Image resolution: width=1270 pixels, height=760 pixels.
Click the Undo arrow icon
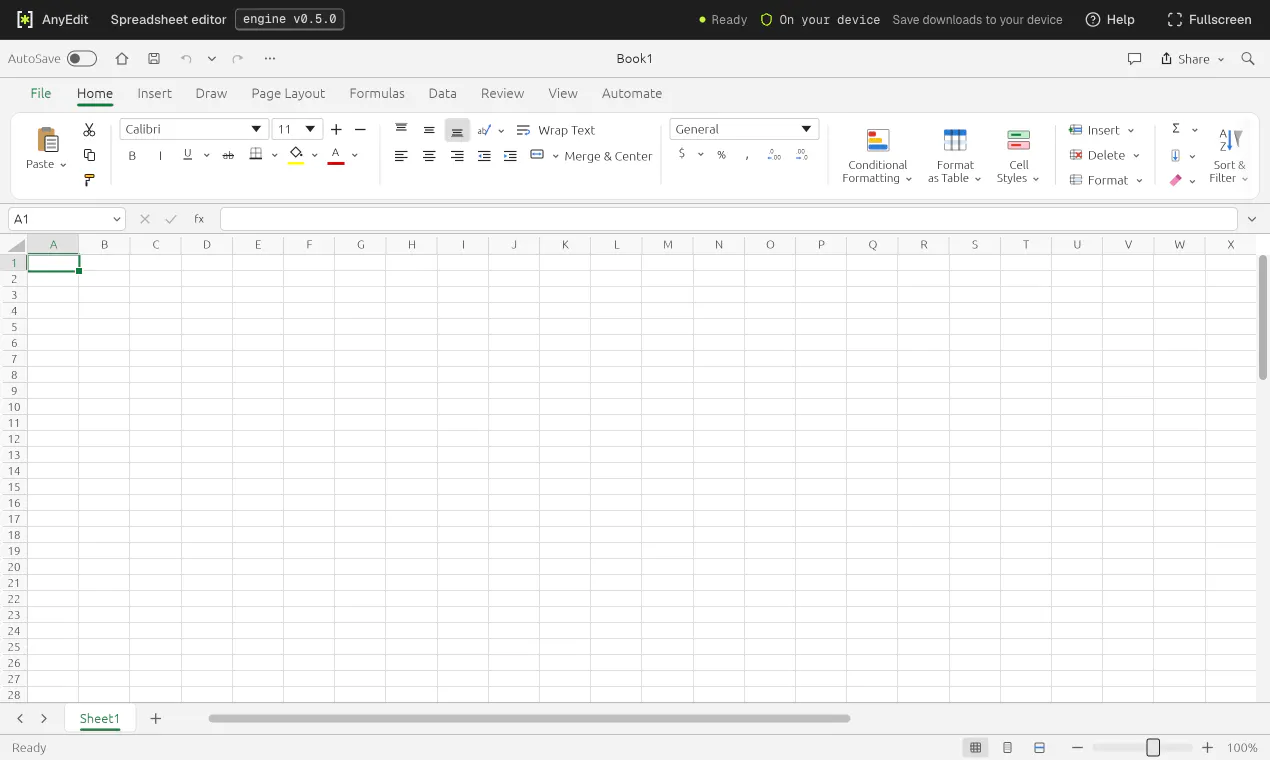[x=186, y=59]
